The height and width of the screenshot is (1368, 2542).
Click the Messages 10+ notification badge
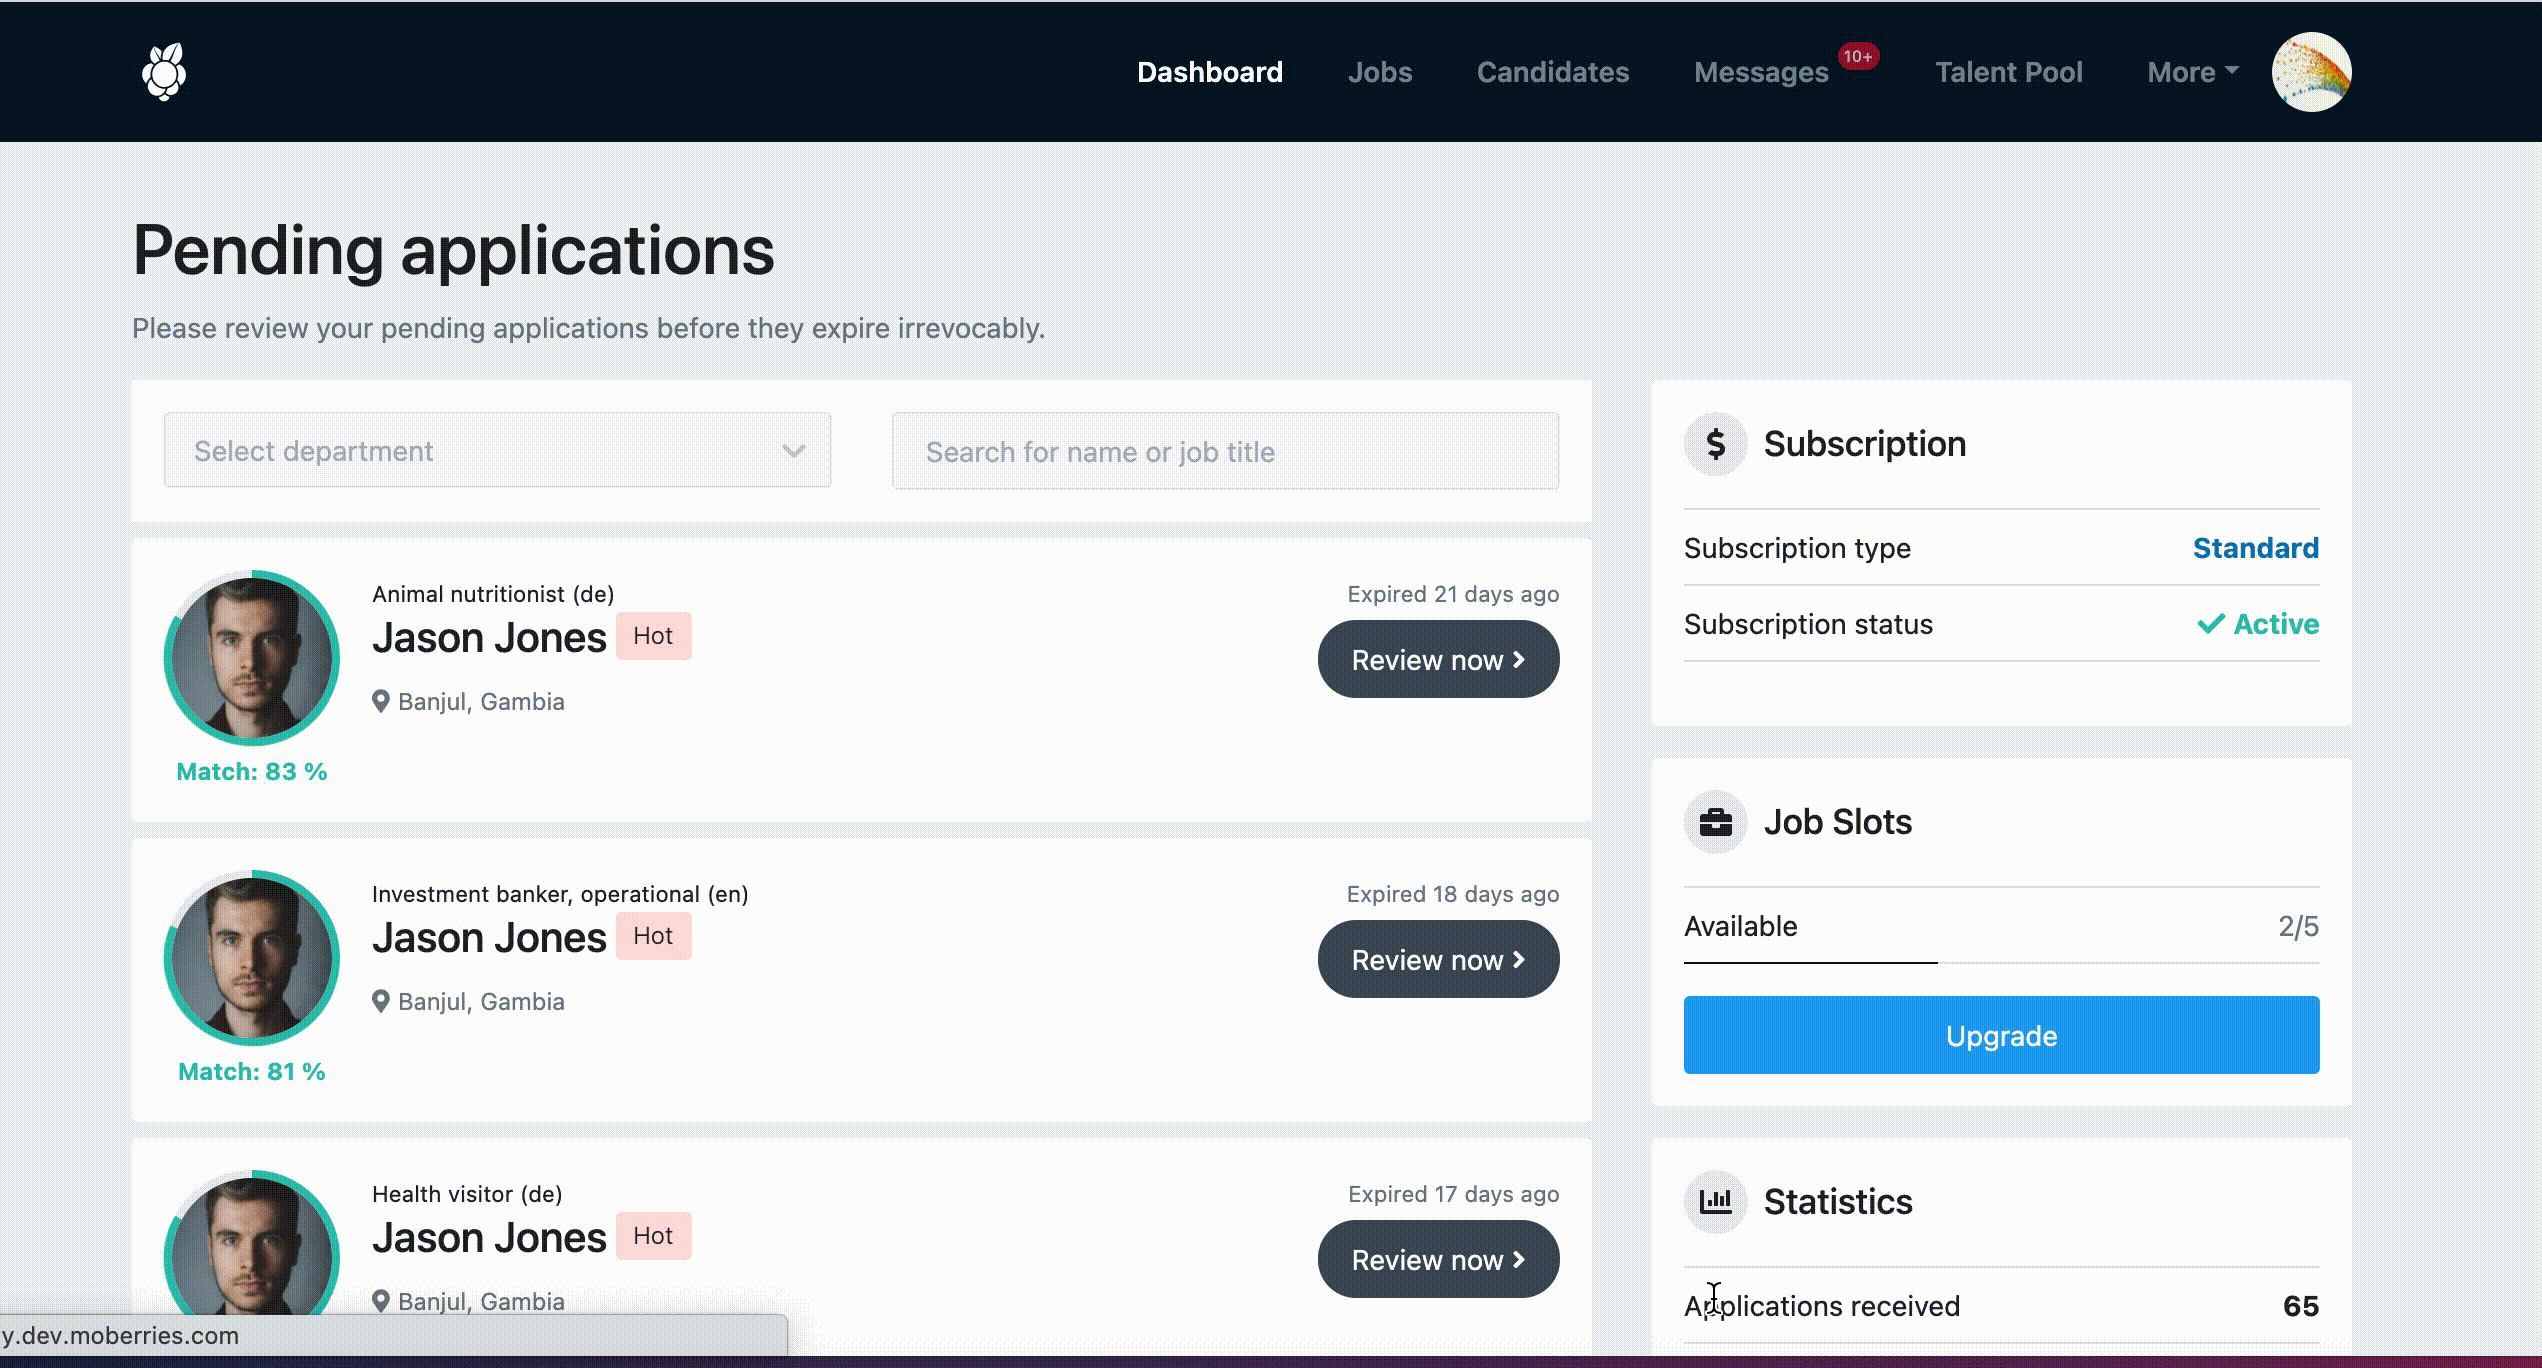tap(1857, 57)
